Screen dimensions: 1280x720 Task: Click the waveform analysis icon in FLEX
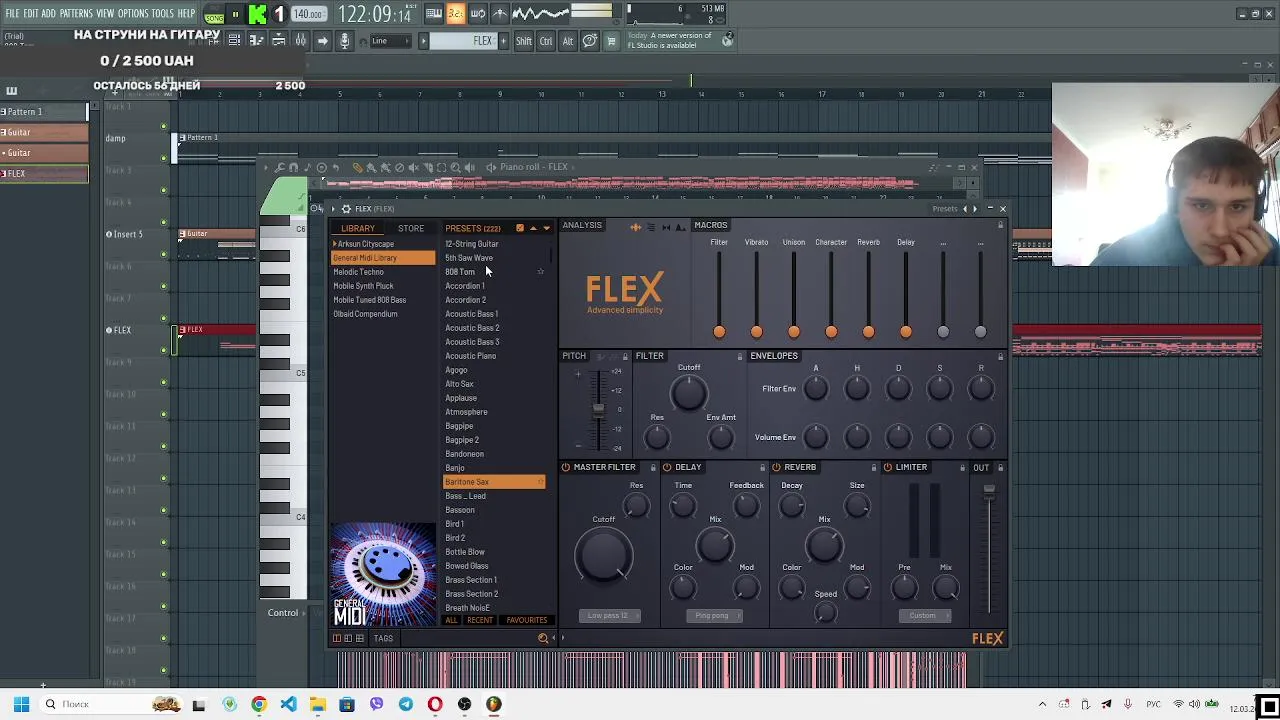coord(635,227)
